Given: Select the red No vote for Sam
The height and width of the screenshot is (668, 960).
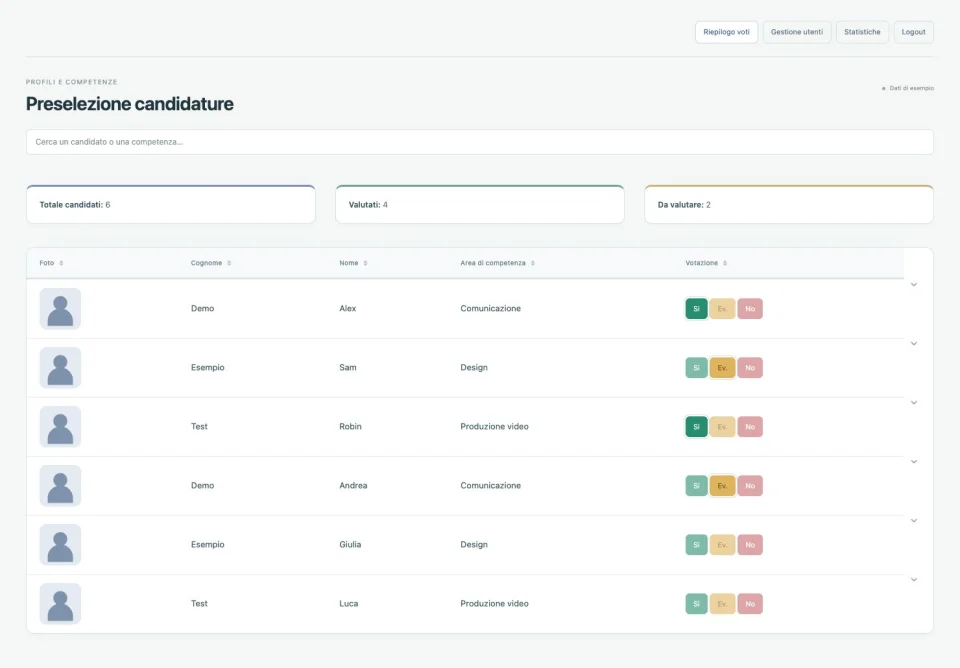Looking at the screenshot, I should pyautogui.click(x=750, y=368).
